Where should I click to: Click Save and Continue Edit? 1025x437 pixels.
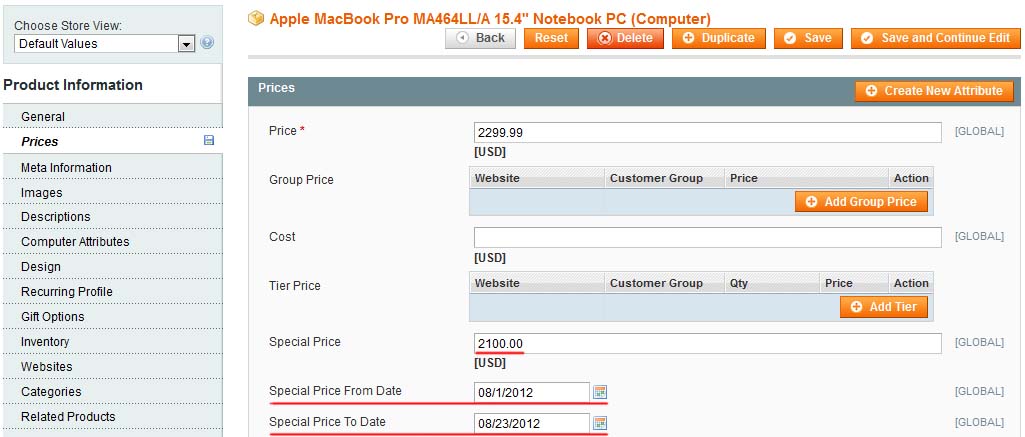tap(935, 38)
